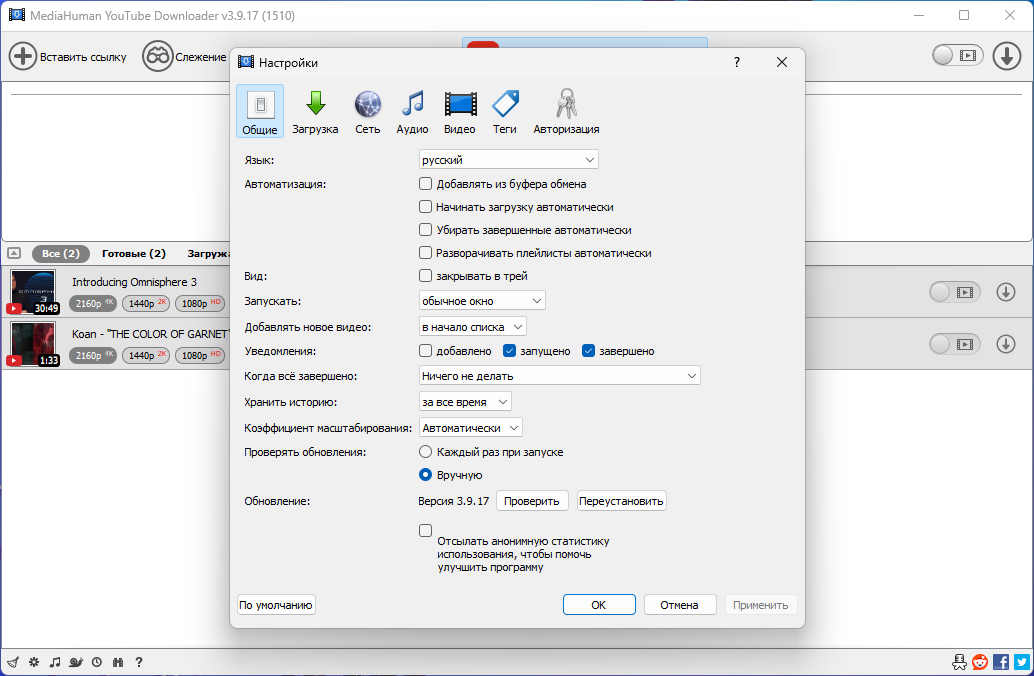This screenshot has height=676, width=1034.
Task: Click the download-all arrow in the toolbar
Action: click(x=1006, y=56)
